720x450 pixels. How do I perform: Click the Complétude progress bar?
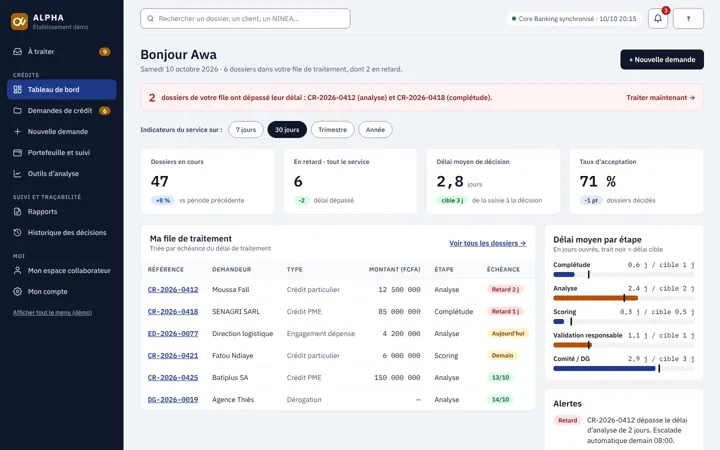coord(624,275)
